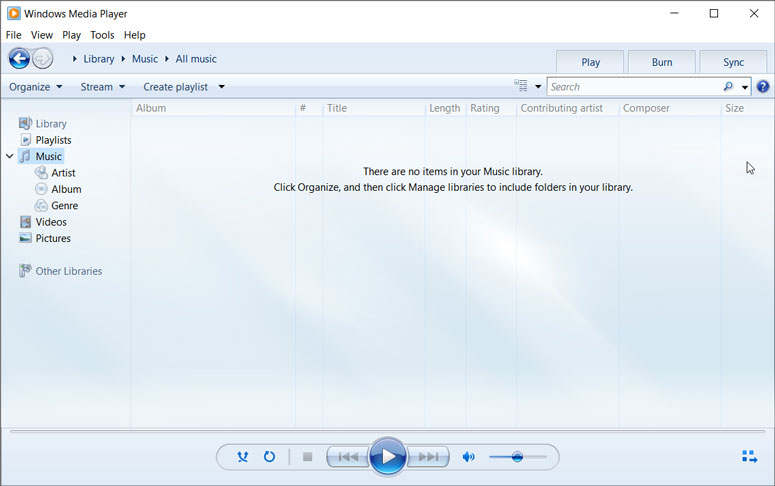
Task: Click the Windows Media Player title icon
Action: point(13,13)
